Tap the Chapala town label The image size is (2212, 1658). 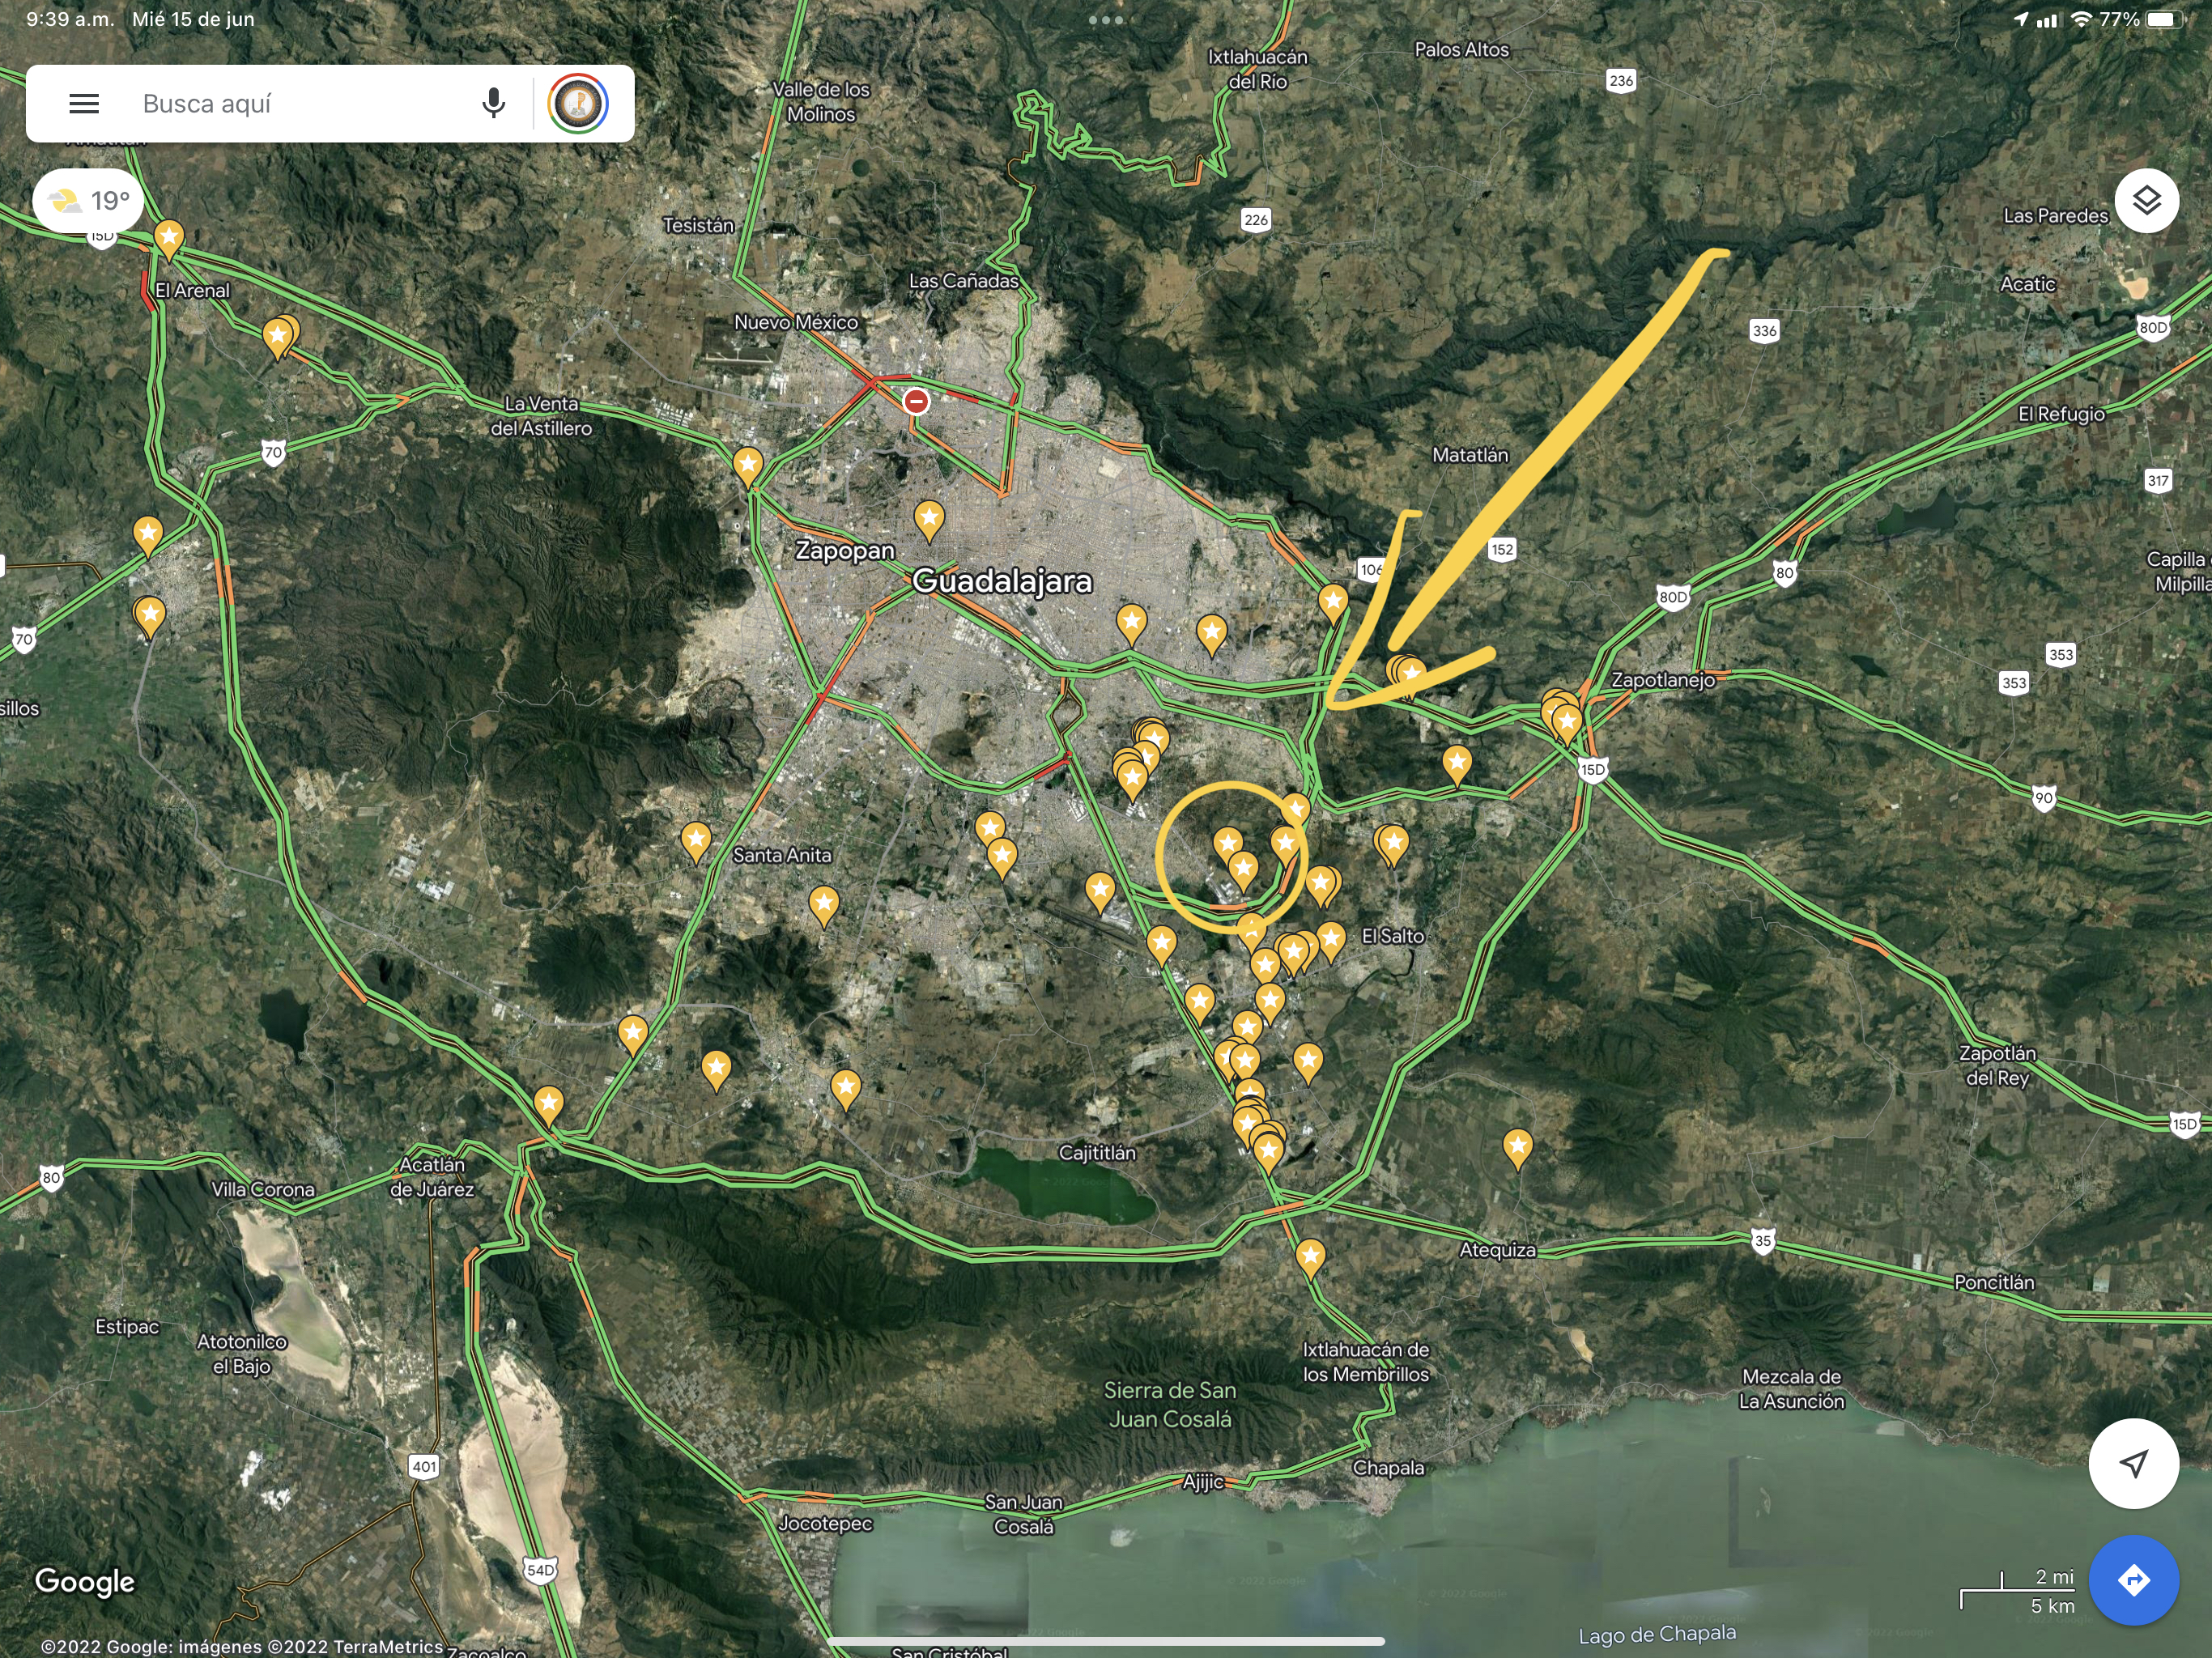[x=1388, y=1468]
